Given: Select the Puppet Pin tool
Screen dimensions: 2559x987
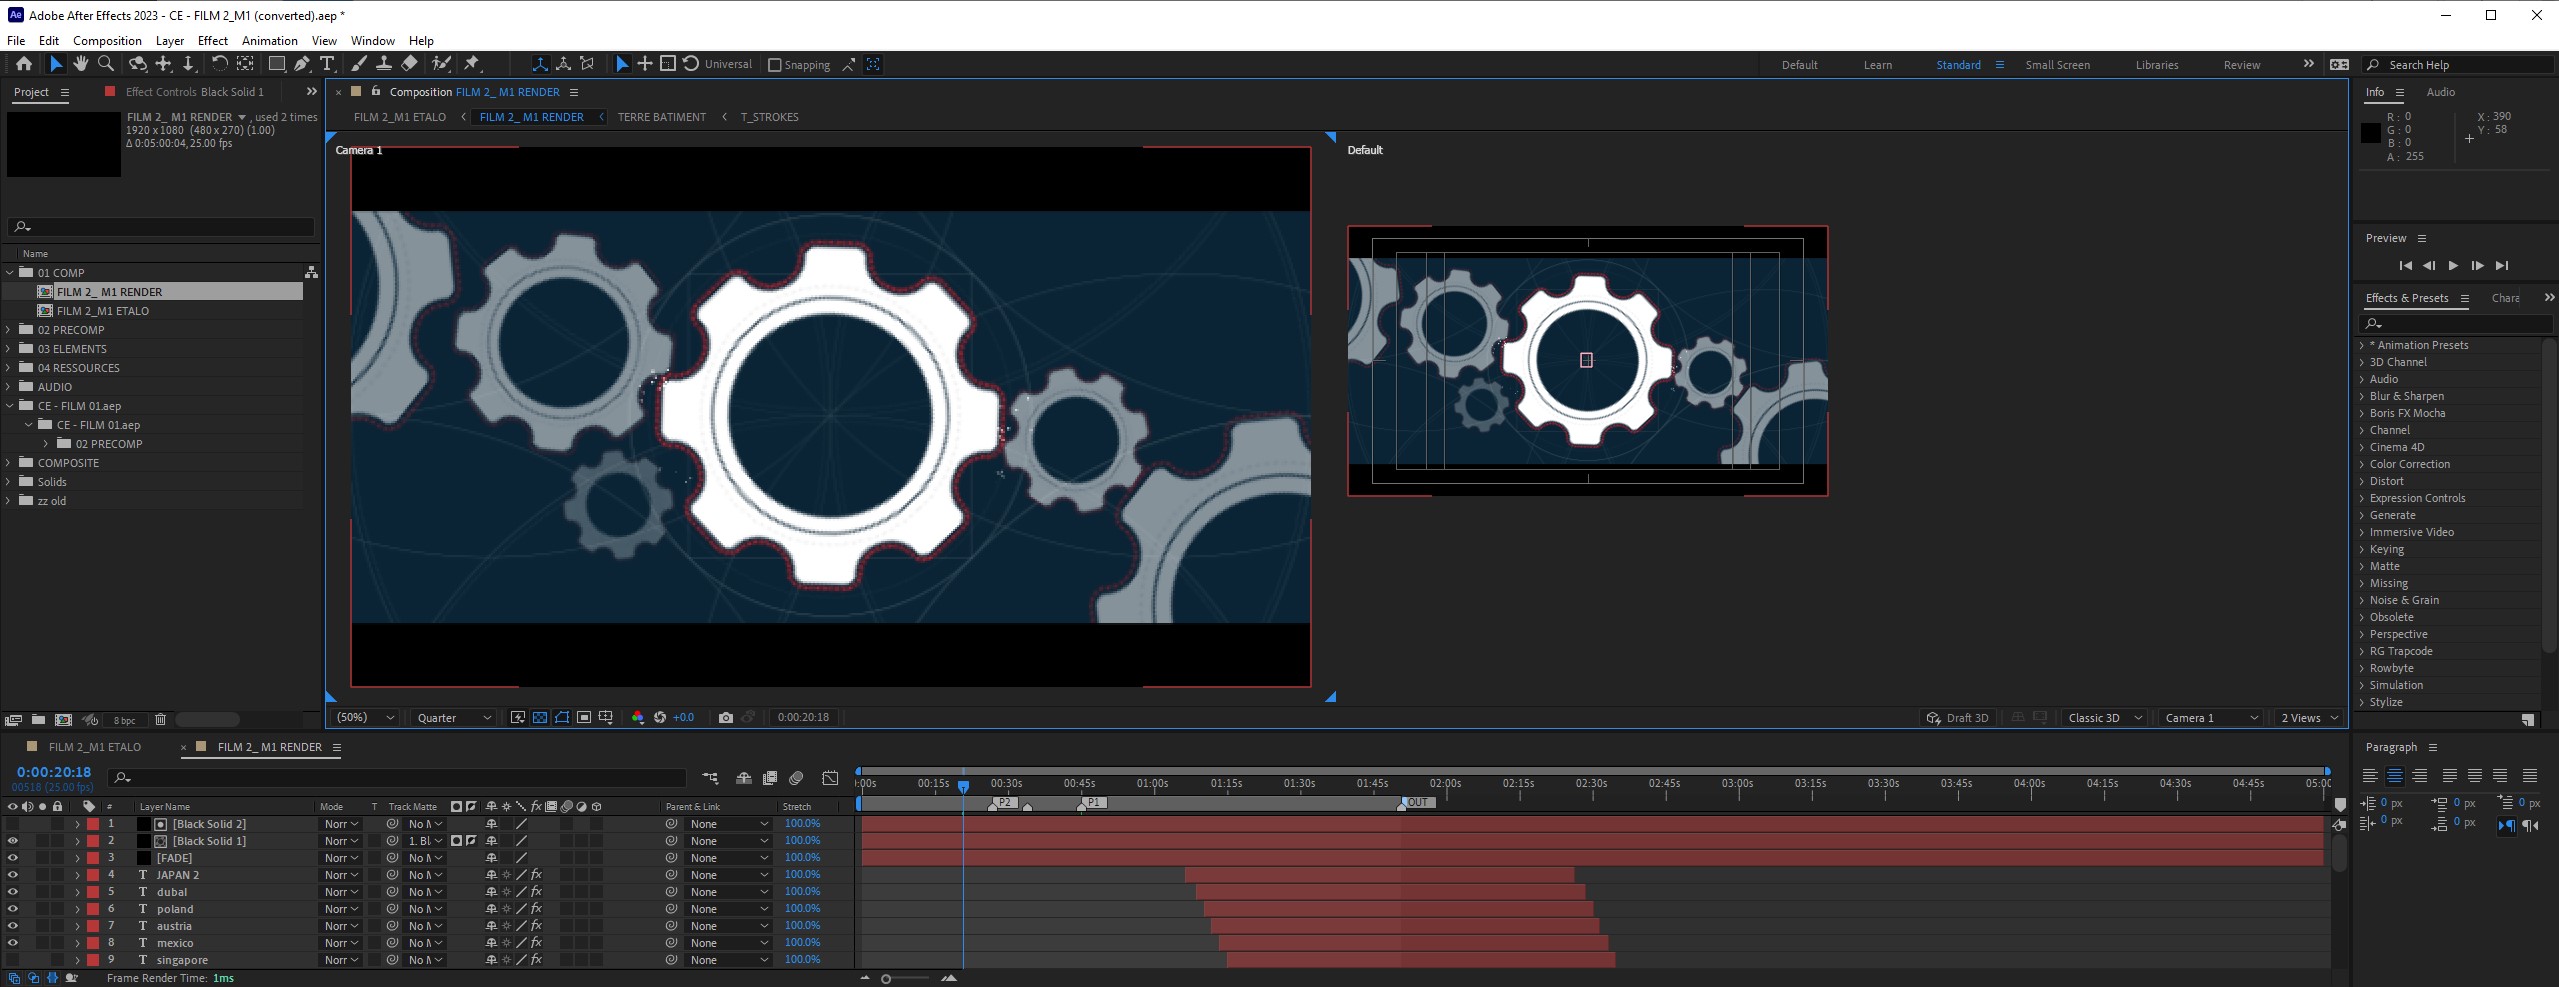Looking at the screenshot, I should 472,64.
